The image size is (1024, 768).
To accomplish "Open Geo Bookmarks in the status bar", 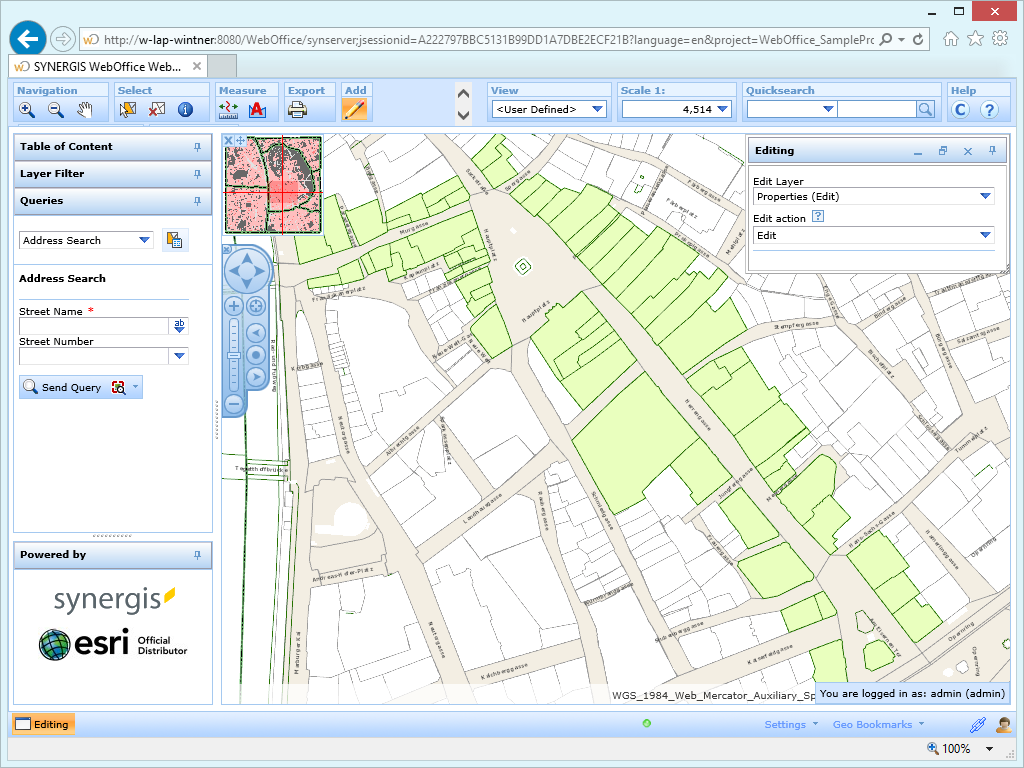I will point(876,723).
